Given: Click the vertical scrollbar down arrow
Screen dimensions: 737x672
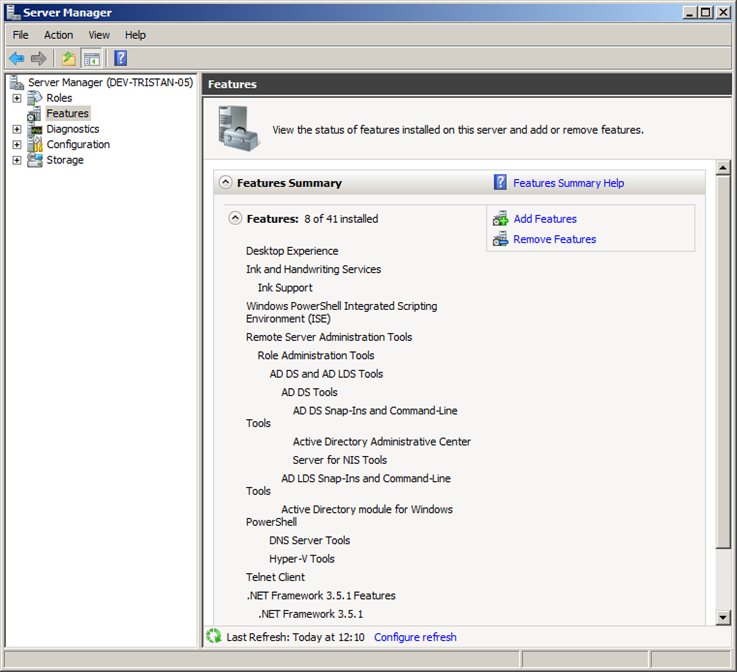Looking at the screenshot, I should [724, 618].
